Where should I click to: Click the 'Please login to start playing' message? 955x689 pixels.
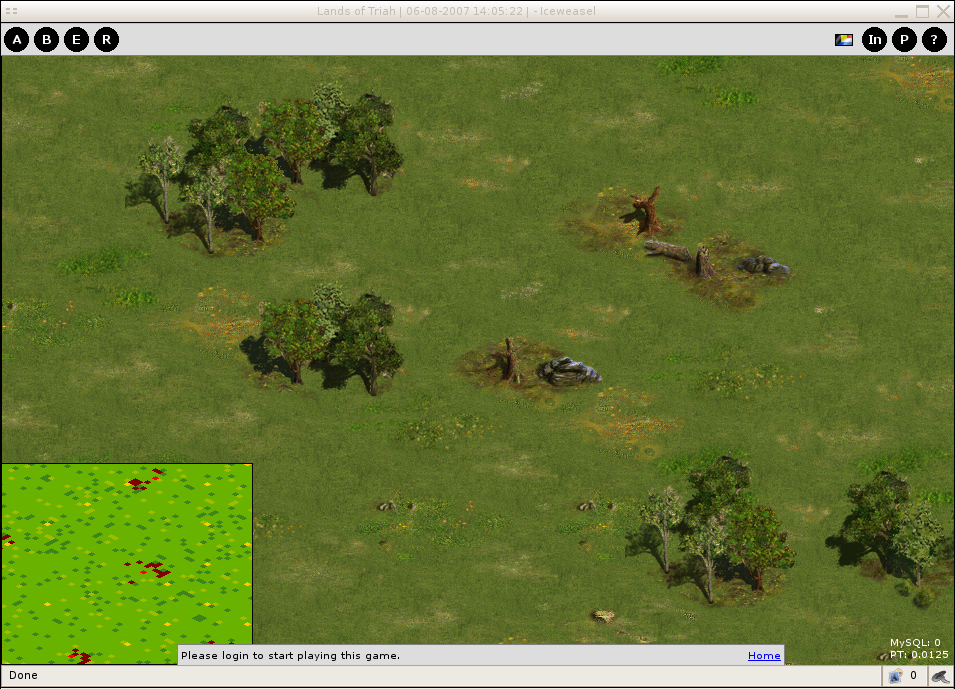[291, 655]
